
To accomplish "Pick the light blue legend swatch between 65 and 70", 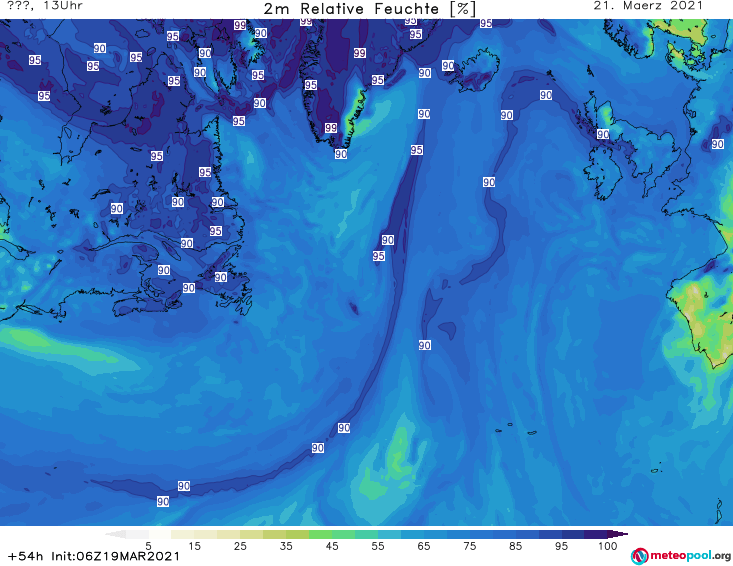I will click(435, 534).
